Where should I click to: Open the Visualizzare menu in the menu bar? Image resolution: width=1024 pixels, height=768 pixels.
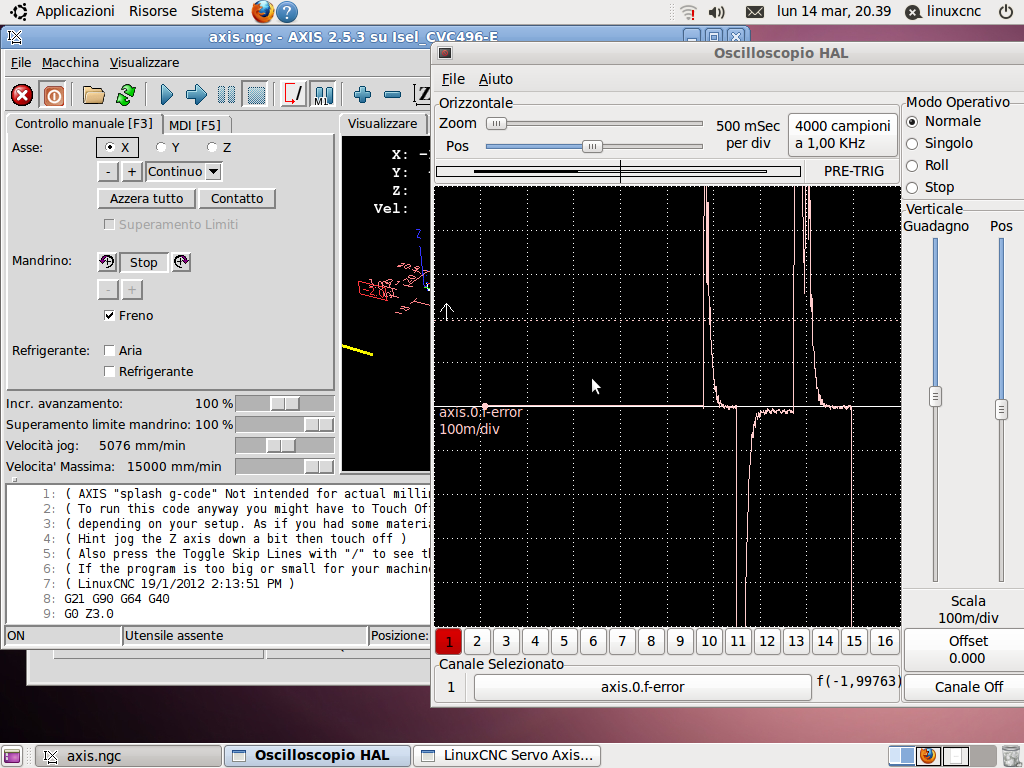point(144,63)
